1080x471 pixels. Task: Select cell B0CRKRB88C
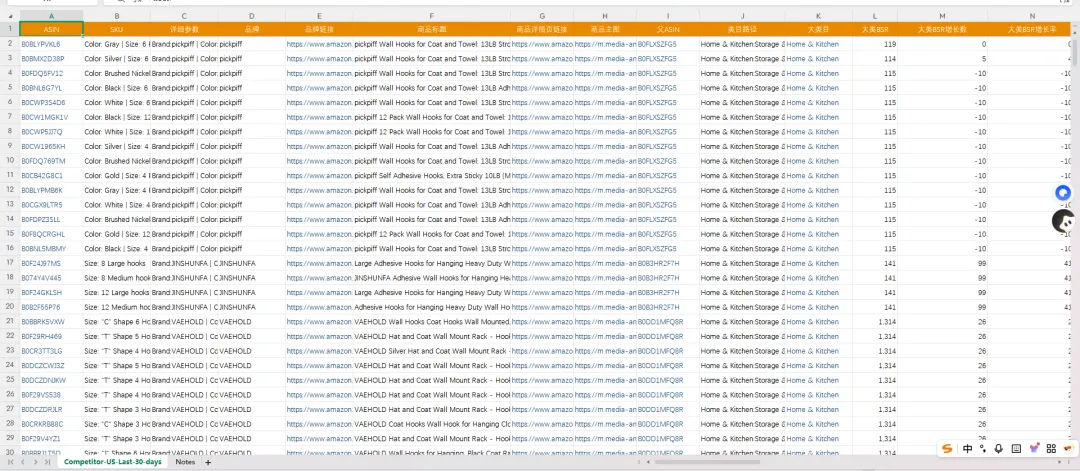coord(52,423)
